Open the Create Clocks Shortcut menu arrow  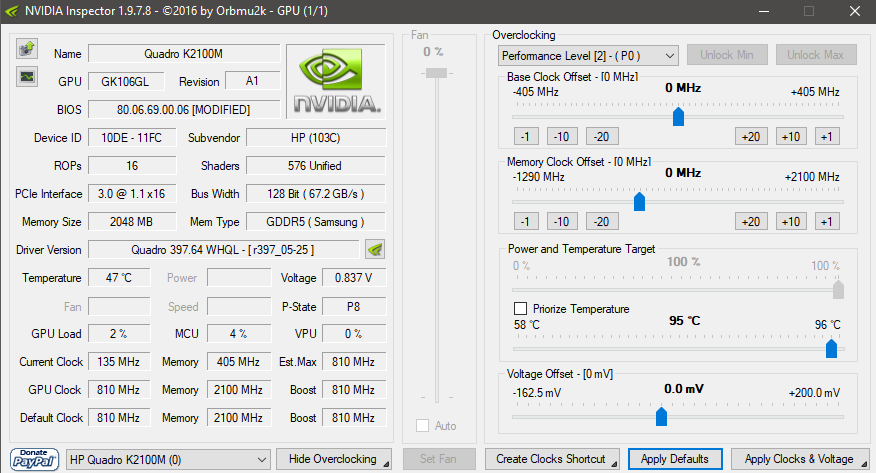point(614,464)
